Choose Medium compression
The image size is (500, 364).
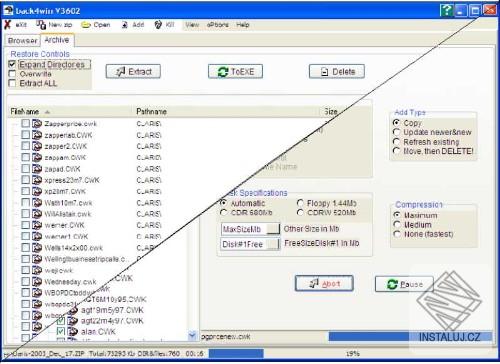397,225
